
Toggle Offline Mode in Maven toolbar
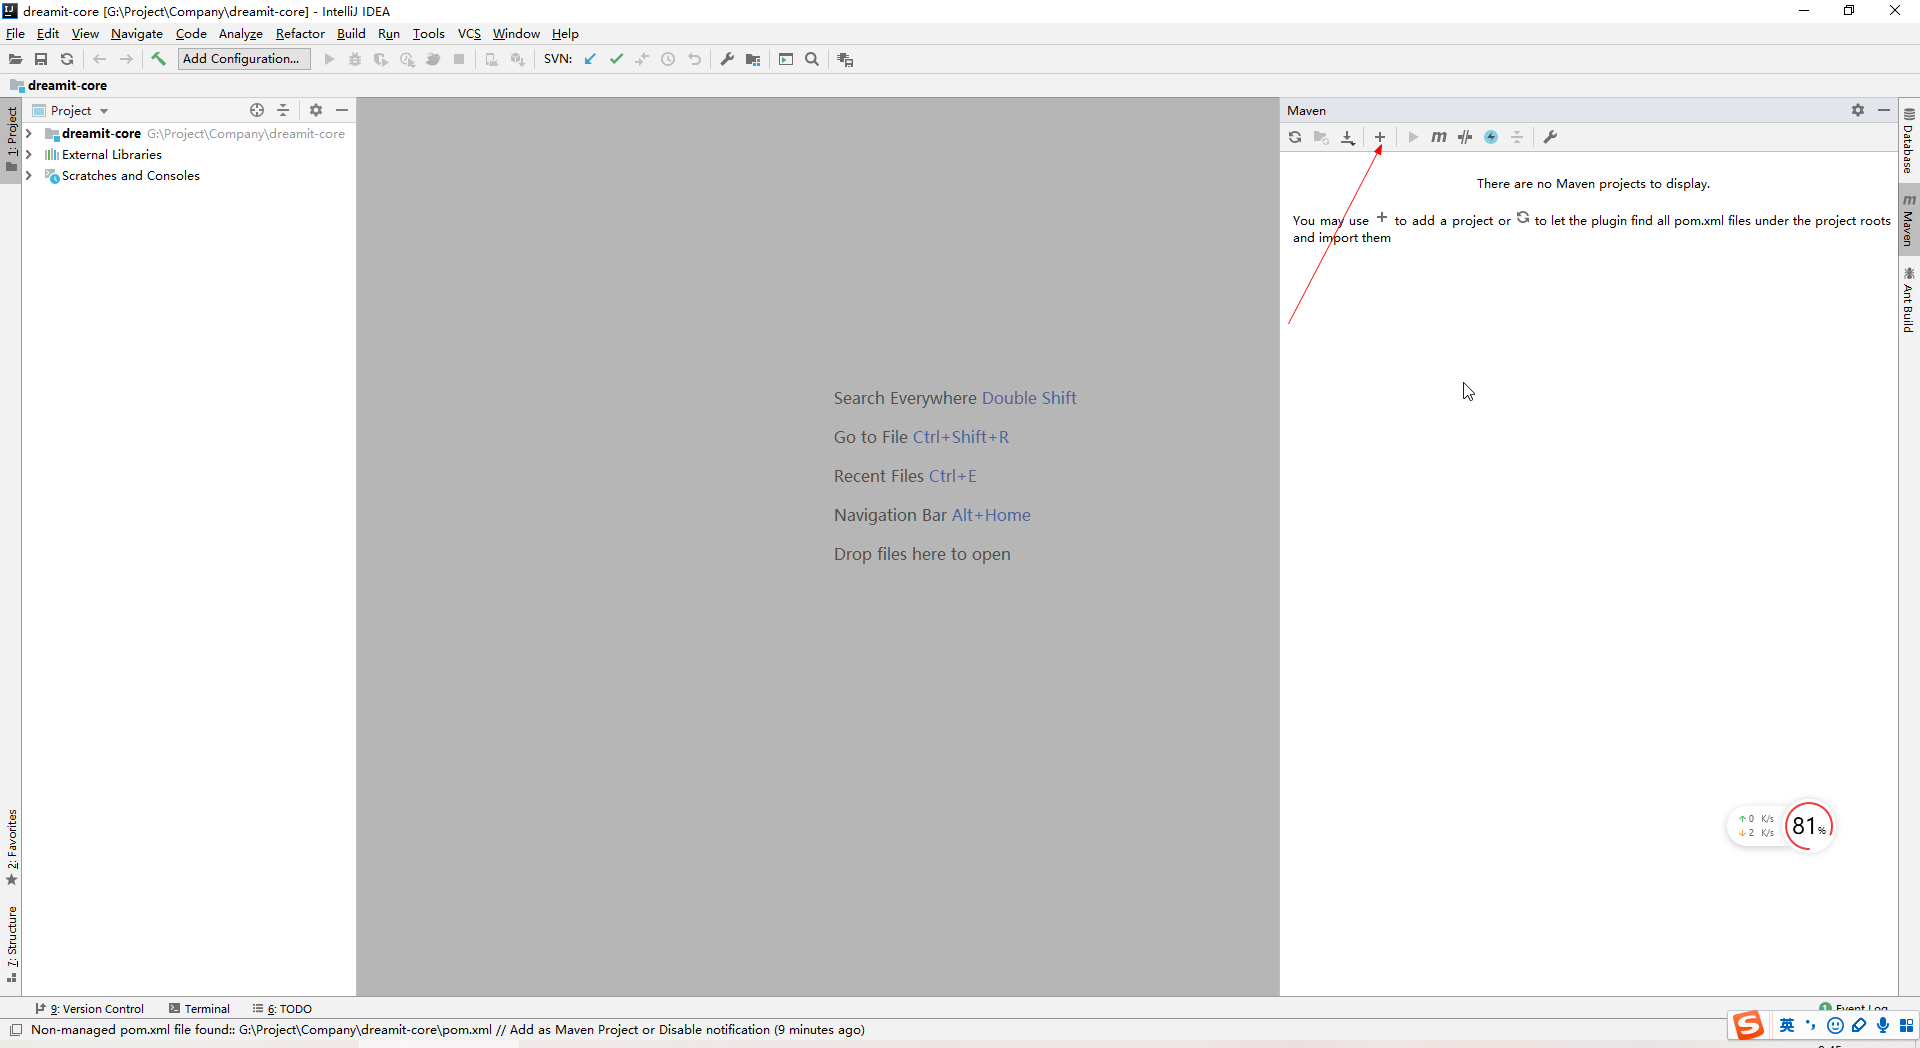click(1465, 137)
